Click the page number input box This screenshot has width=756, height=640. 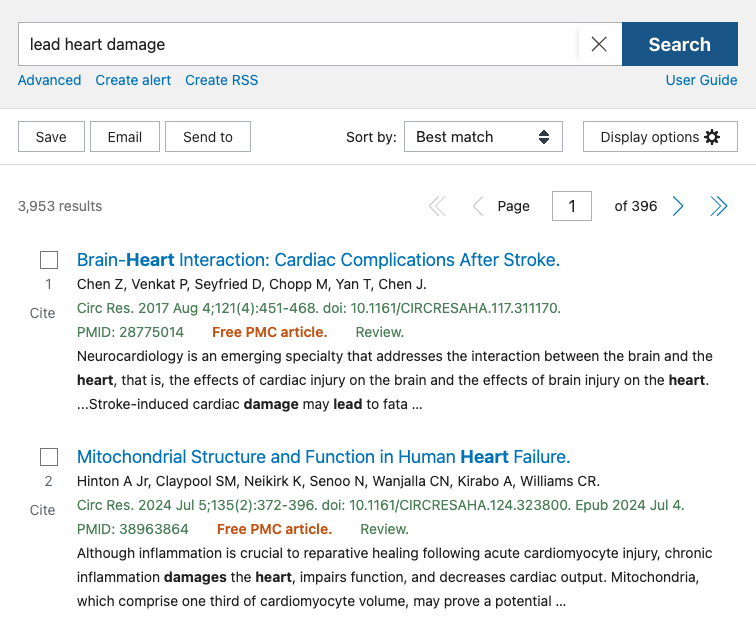pyautogui.click(x=572, y=206)
